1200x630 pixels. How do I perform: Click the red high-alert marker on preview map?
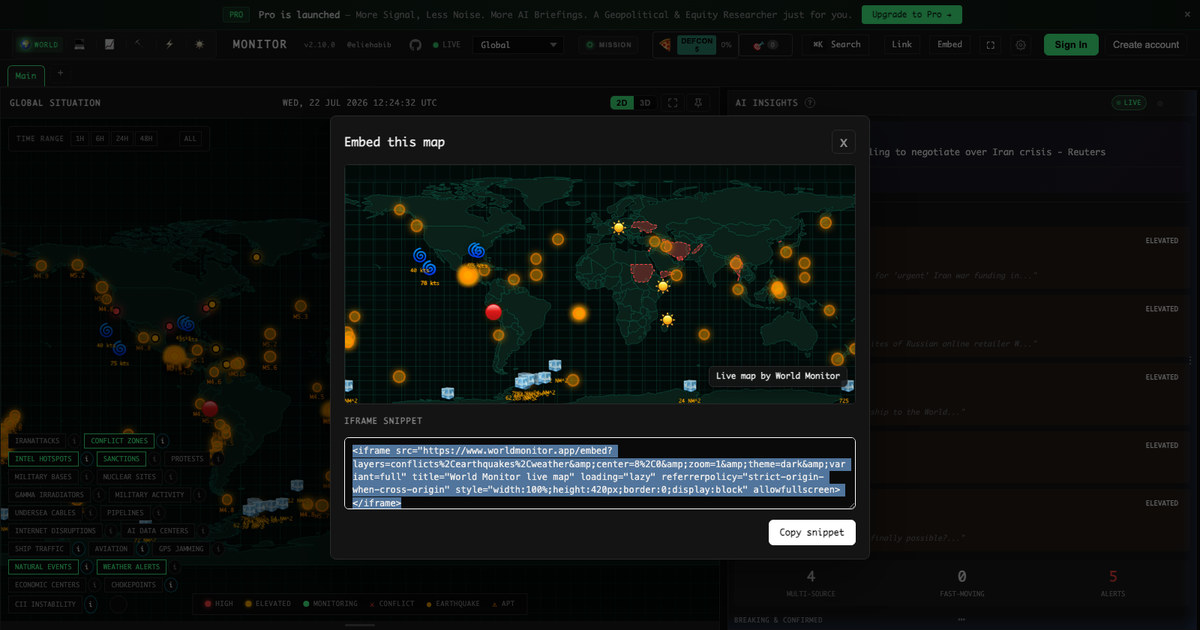pyautogui.click(x=493, y=312)
